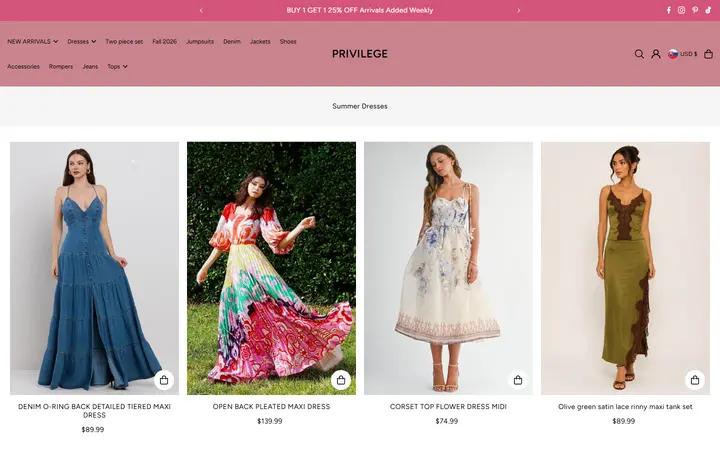Expand the NEW ARRIVALS menu
The image size is (720, 450).
pyautogui.click(x=33, y=41)
